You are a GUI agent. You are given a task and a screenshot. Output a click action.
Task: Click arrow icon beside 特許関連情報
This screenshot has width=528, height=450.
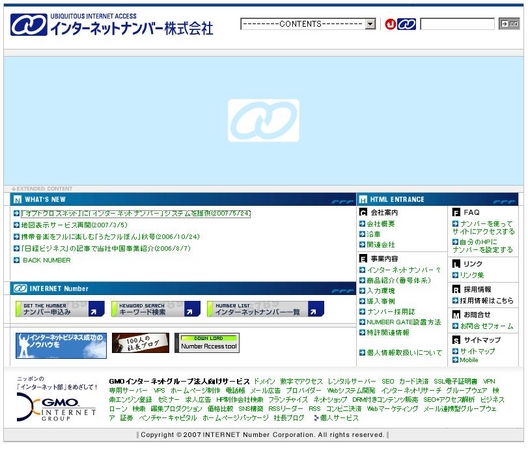tap(362, 332)
